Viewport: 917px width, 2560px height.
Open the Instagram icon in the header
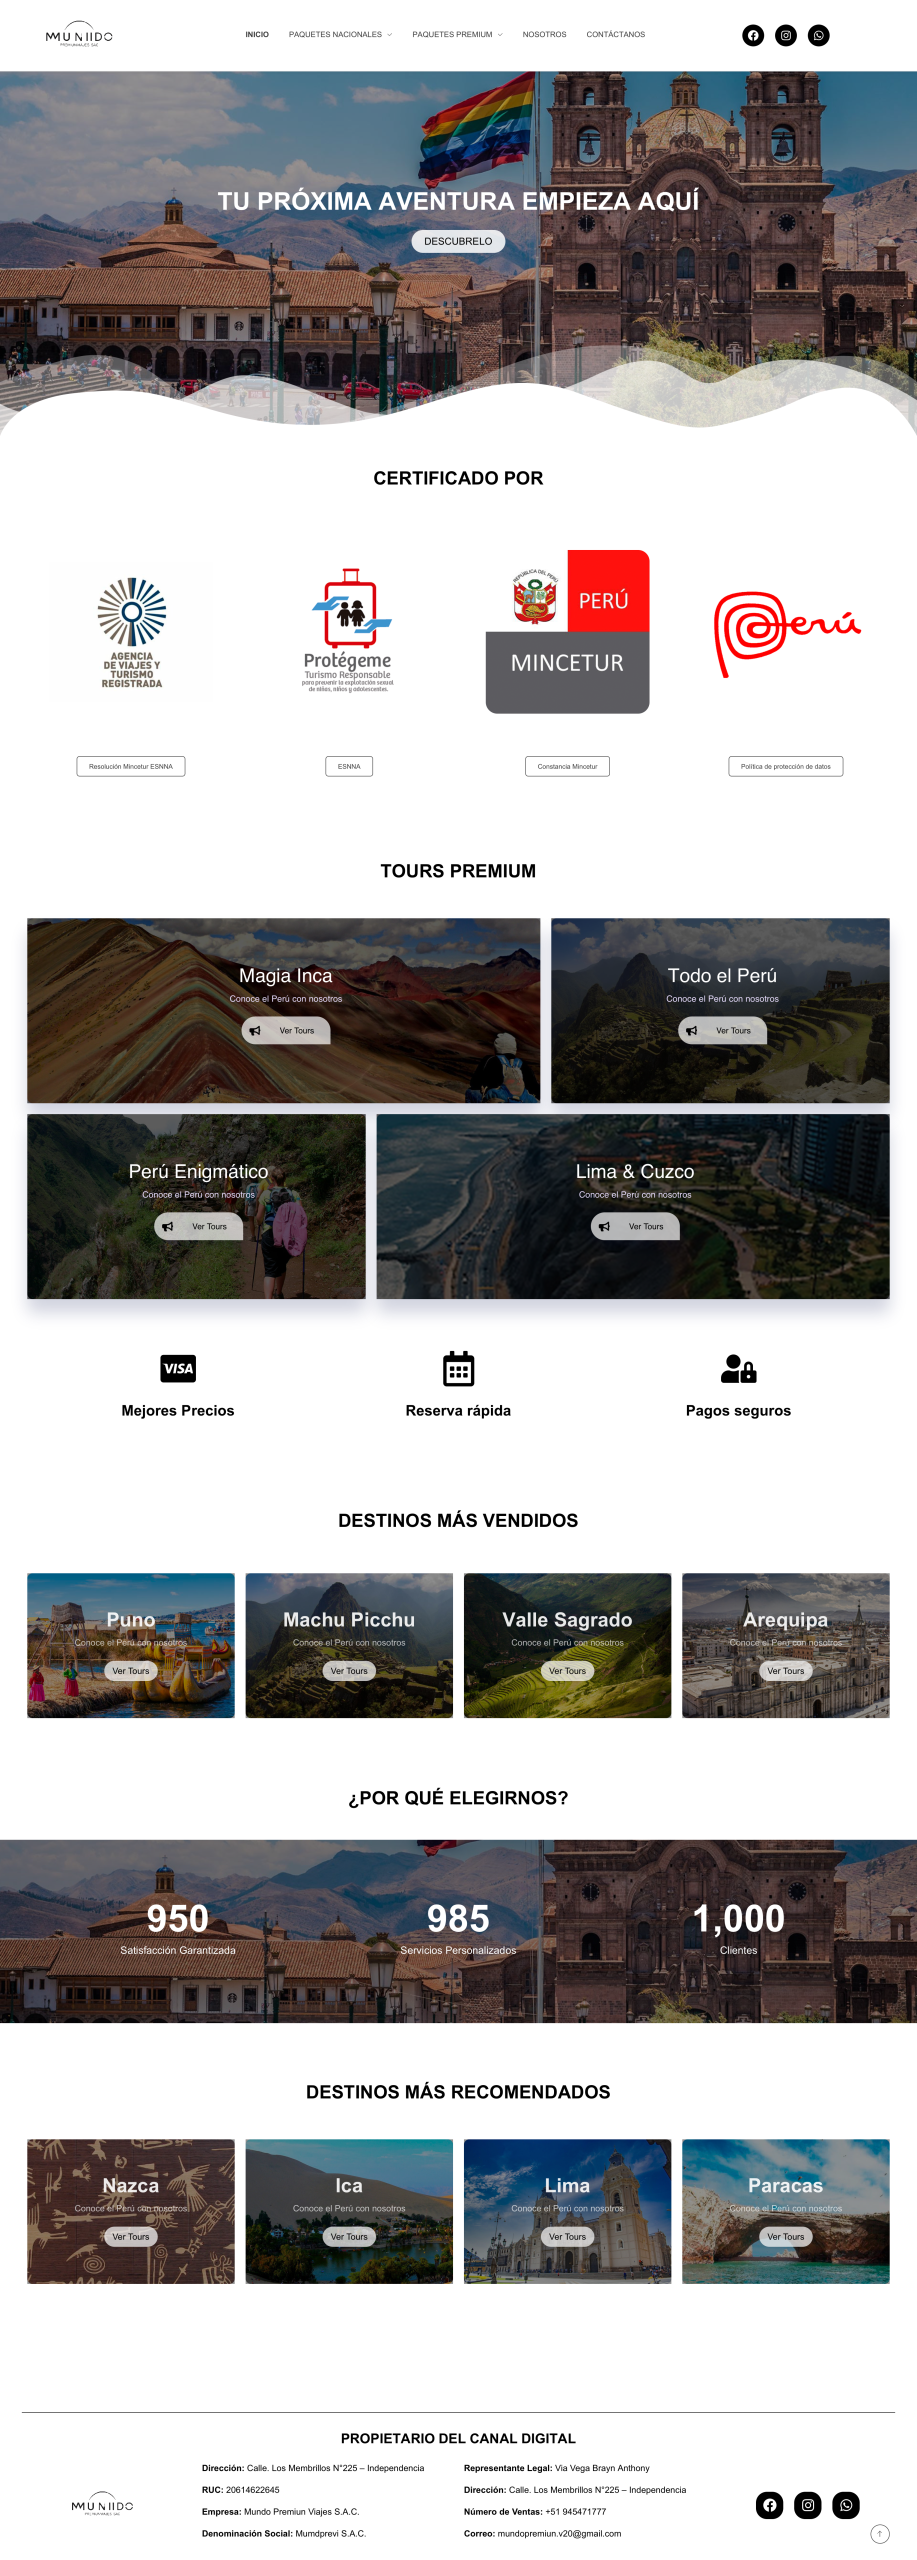(786, 36)
